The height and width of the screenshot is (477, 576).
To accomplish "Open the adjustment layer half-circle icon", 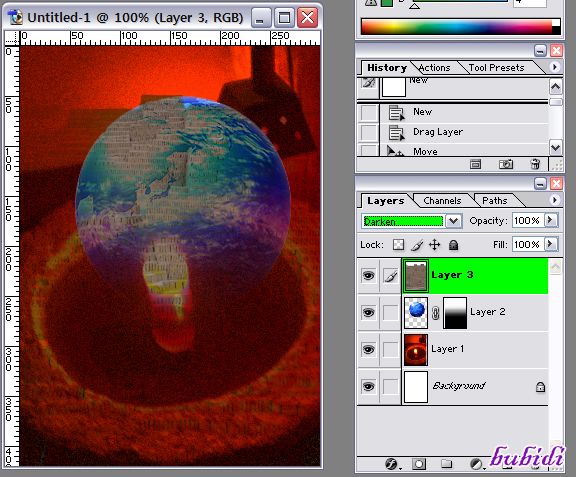I will click(x=476, y=465).
